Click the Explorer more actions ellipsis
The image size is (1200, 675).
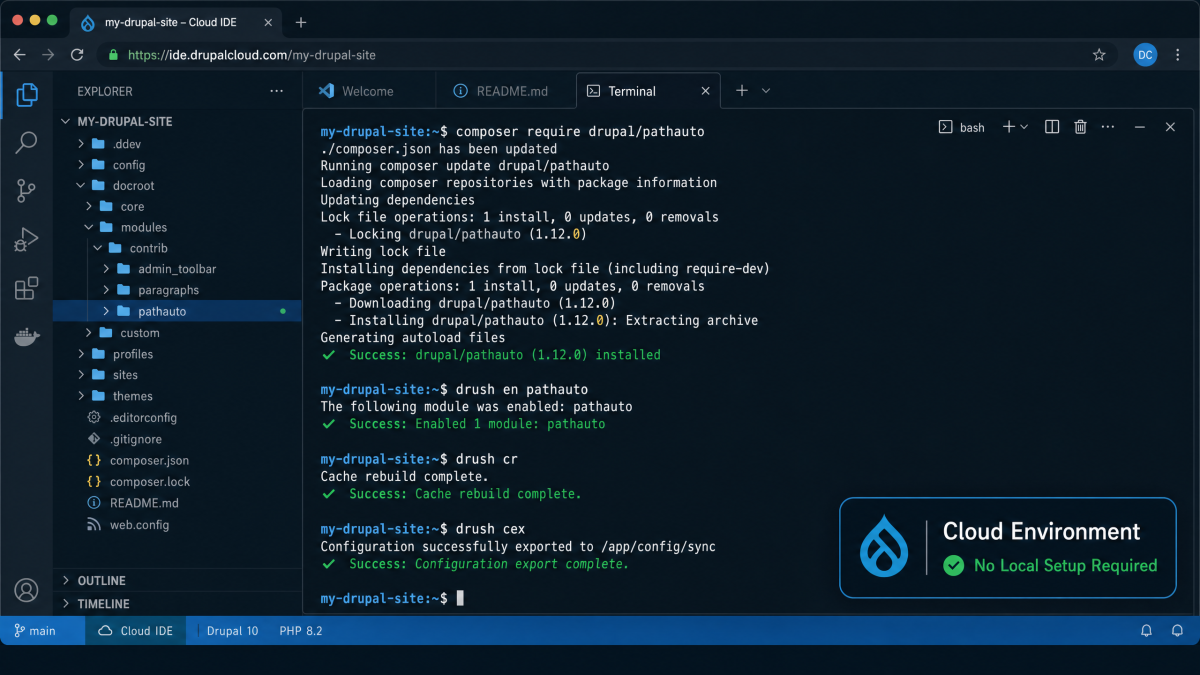click(277, 91)
